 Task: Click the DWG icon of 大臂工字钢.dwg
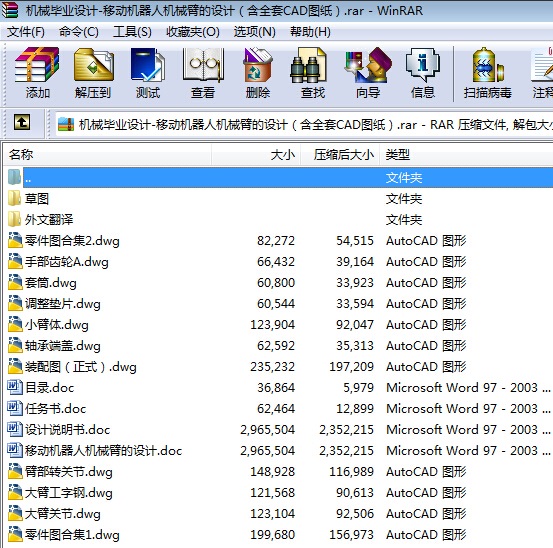(15, 492)
